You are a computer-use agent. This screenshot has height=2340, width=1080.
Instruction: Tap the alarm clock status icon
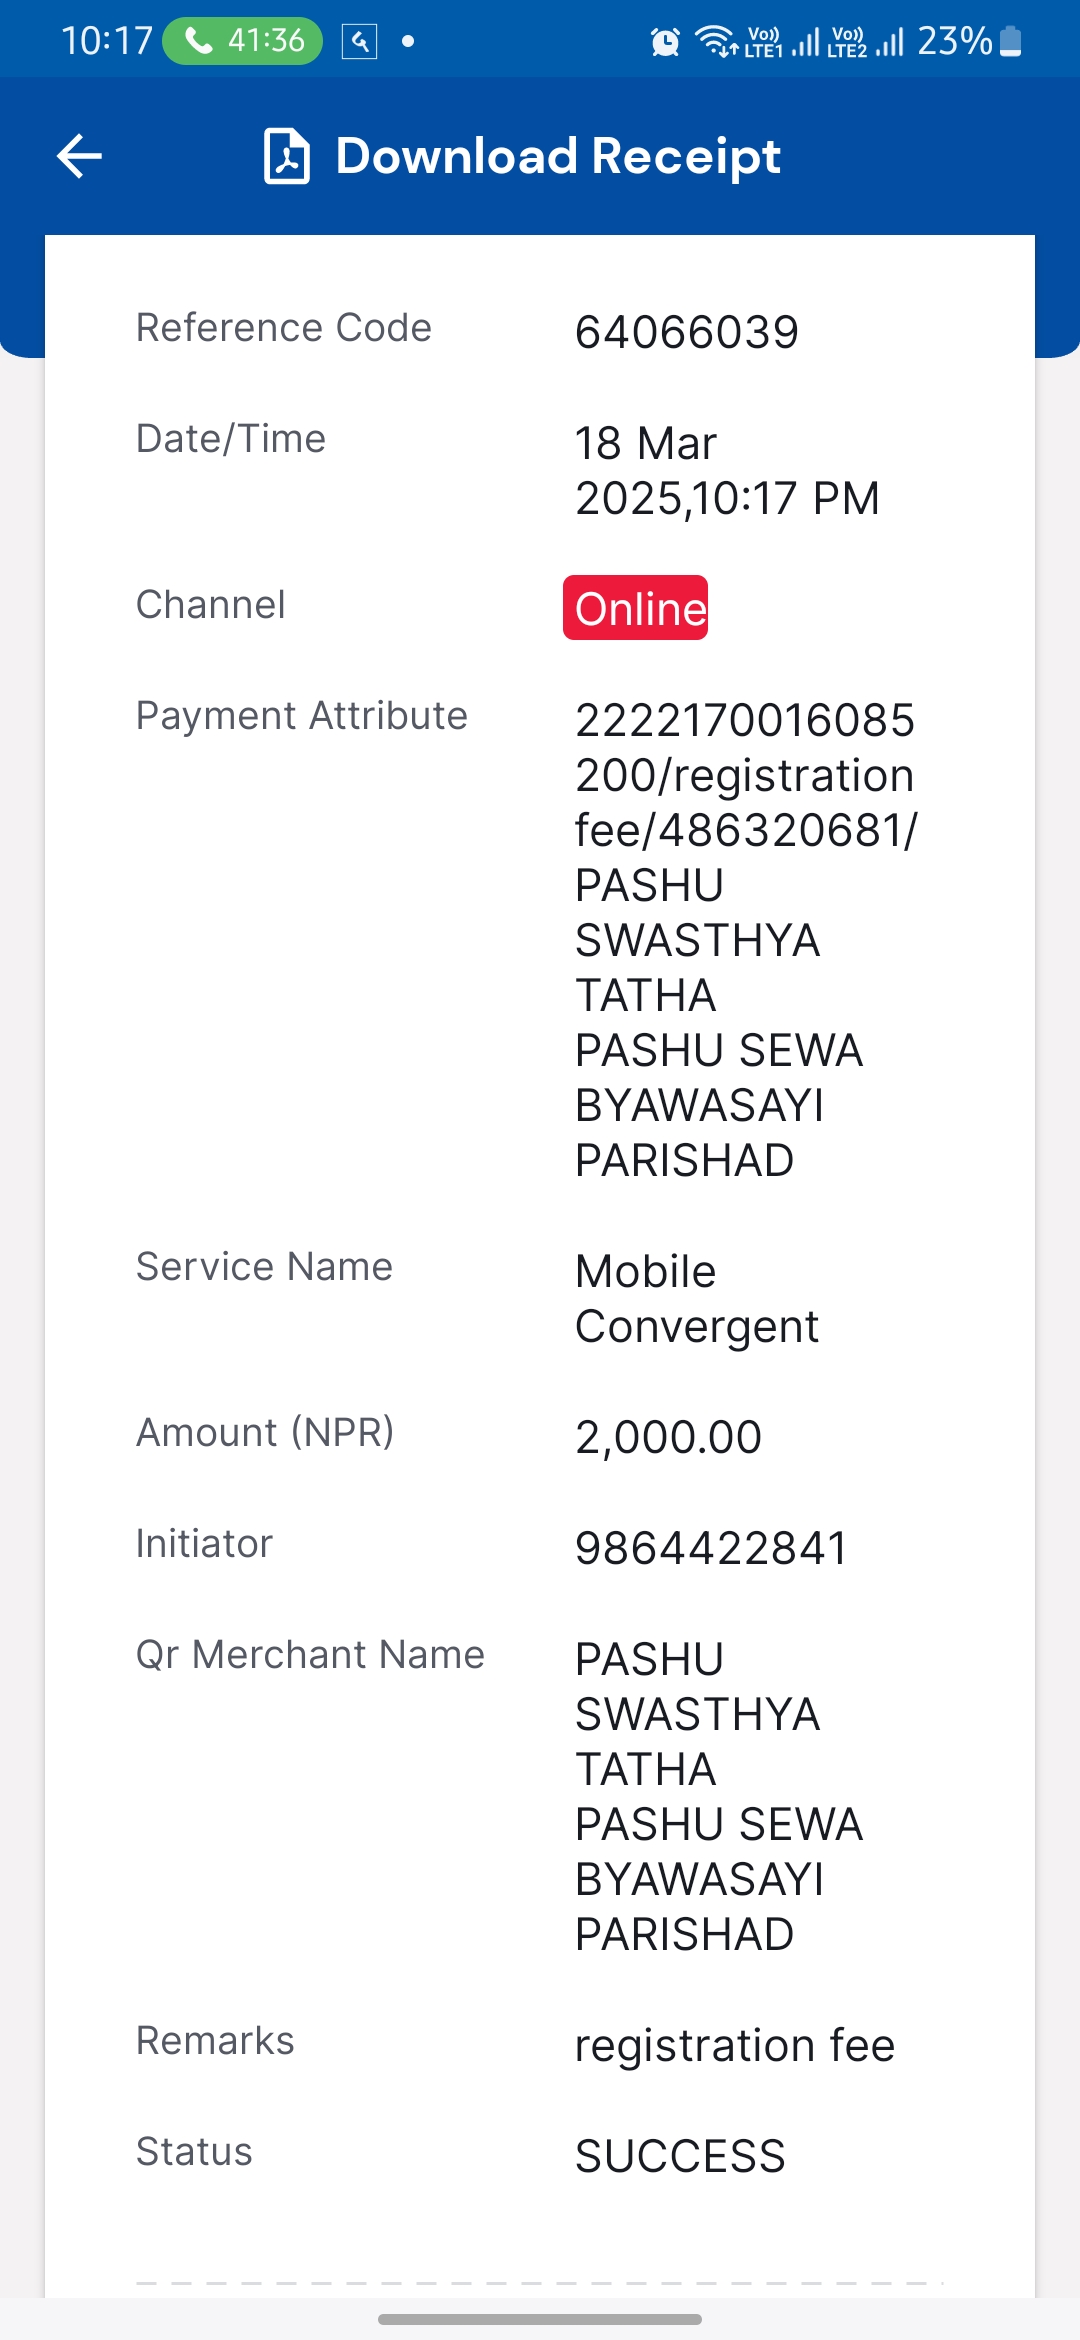point(665,42)
